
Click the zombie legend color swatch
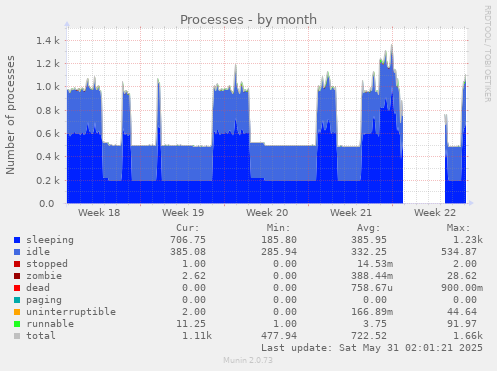(x=17, y=276)
